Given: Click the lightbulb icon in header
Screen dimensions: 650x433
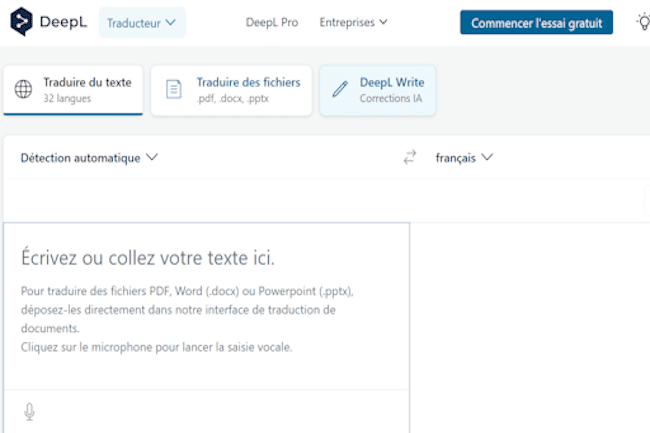Looking at the screenshot, I should (x=644, y=22).
